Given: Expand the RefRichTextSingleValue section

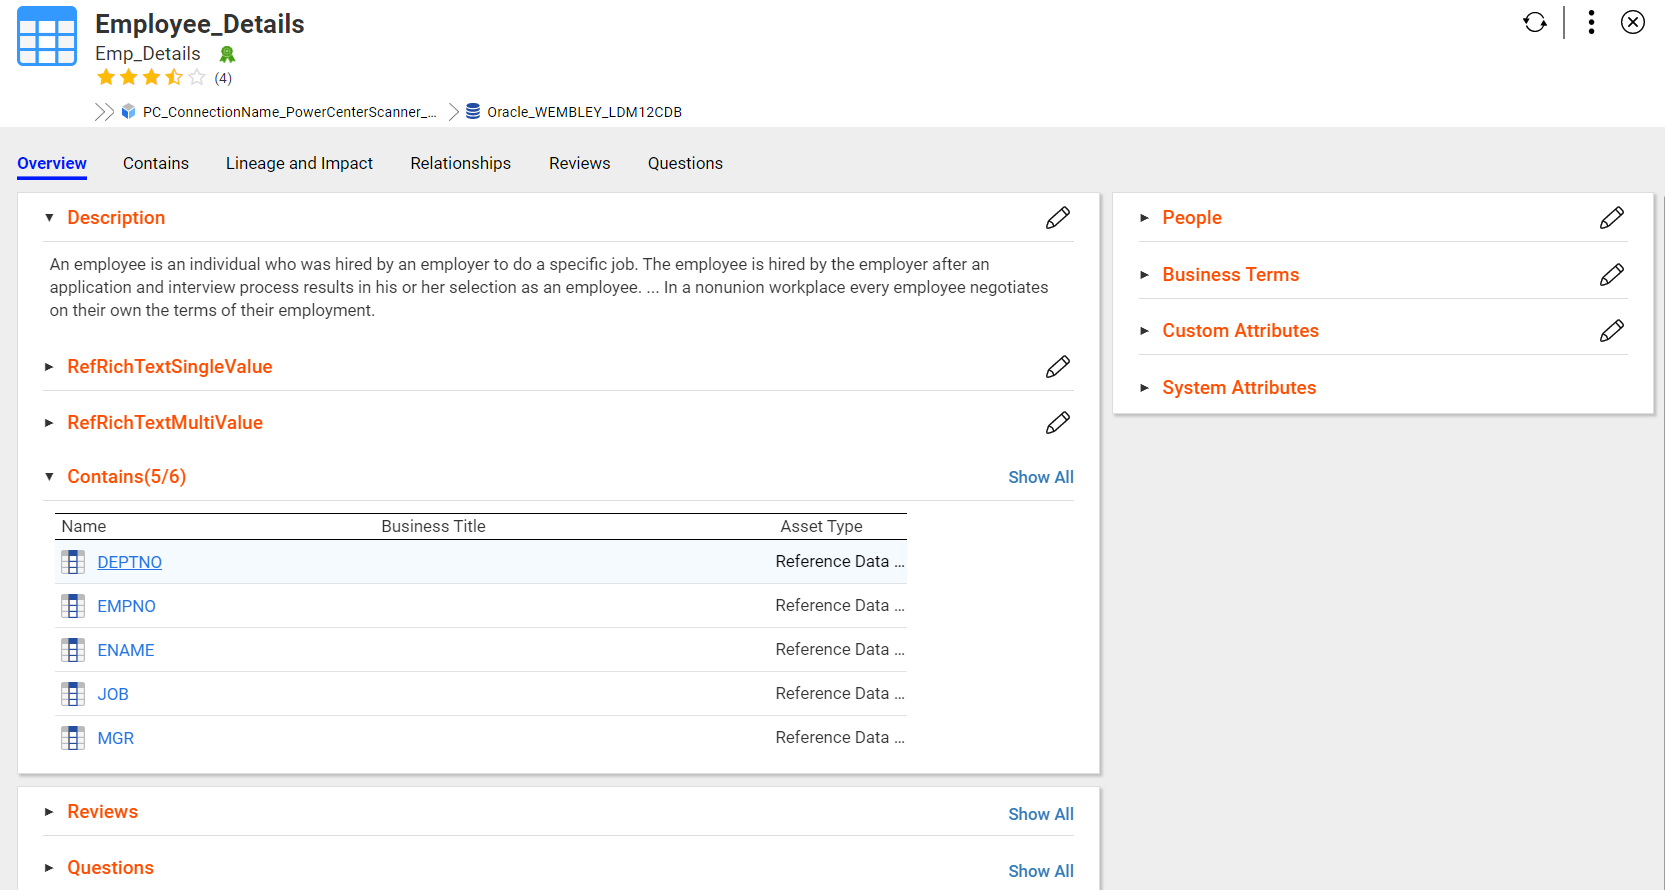Looking at the screenshot, I should click(49, 367).
